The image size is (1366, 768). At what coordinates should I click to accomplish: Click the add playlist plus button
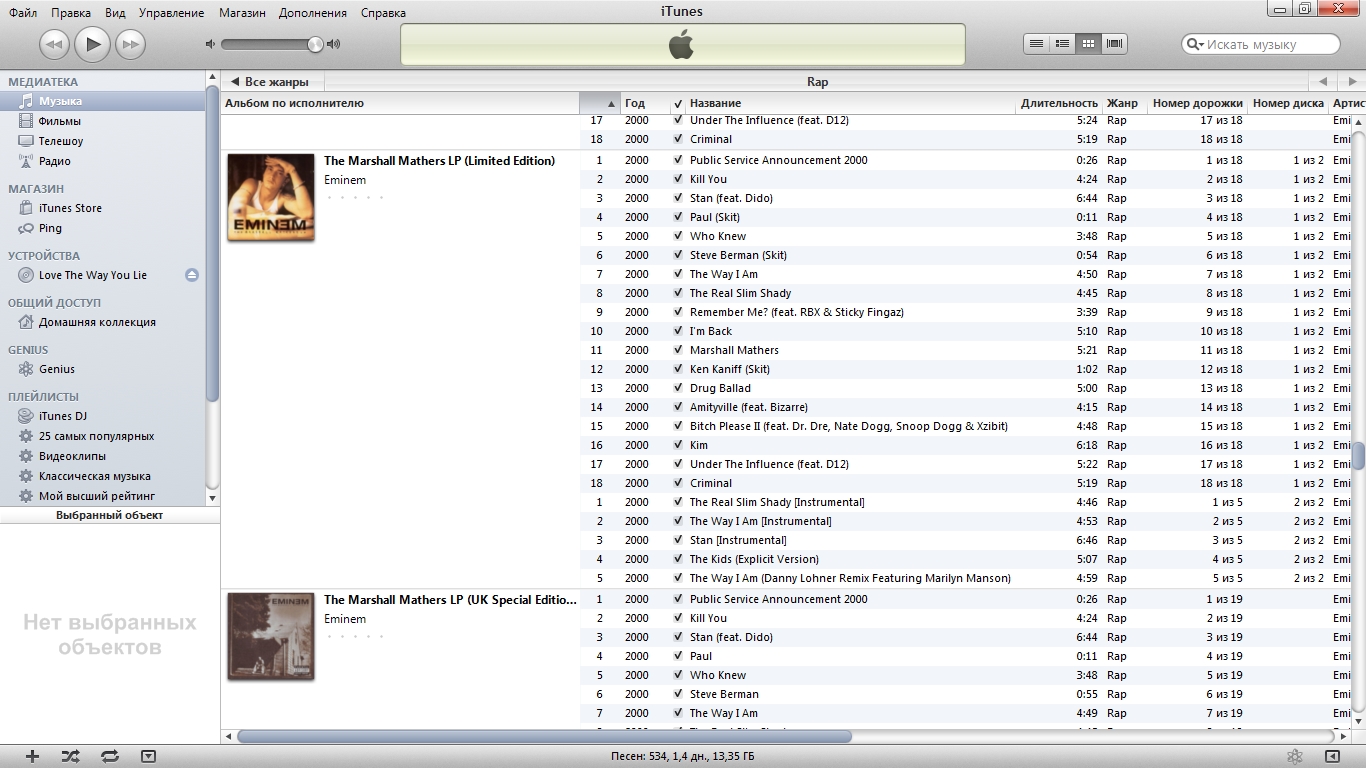pyautogui.click(x=32, y=757)
